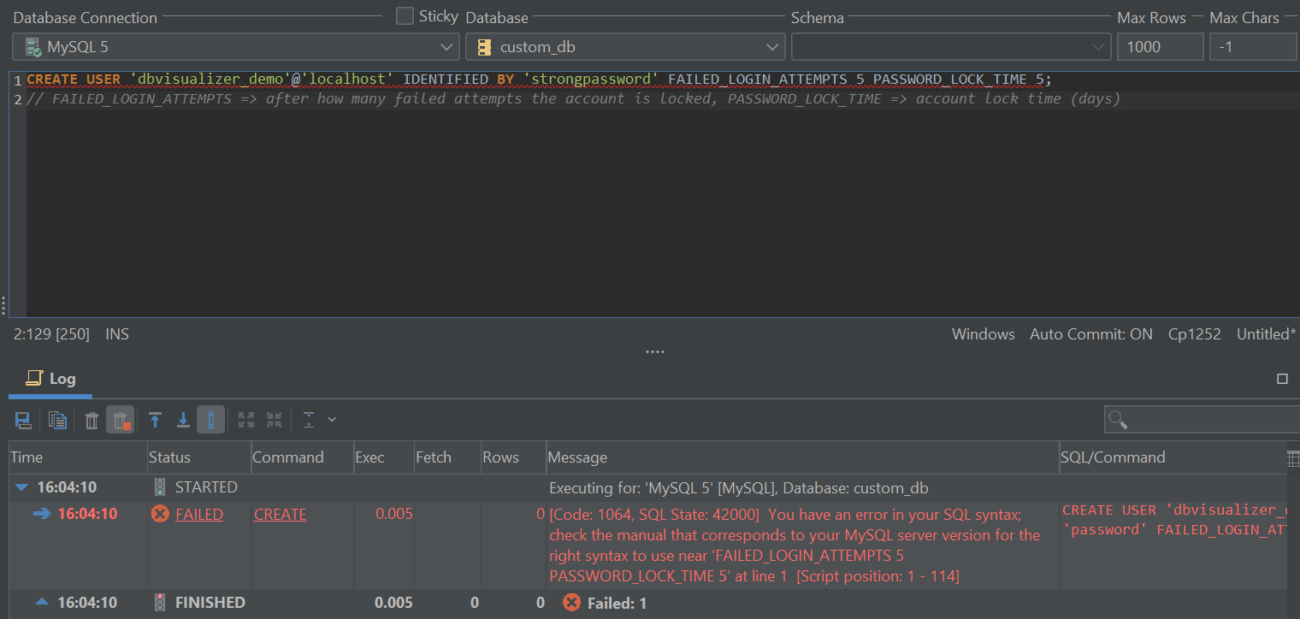Click the FAILED status link
Viewport: 1300px width, 619px height.
coord(199,514)
